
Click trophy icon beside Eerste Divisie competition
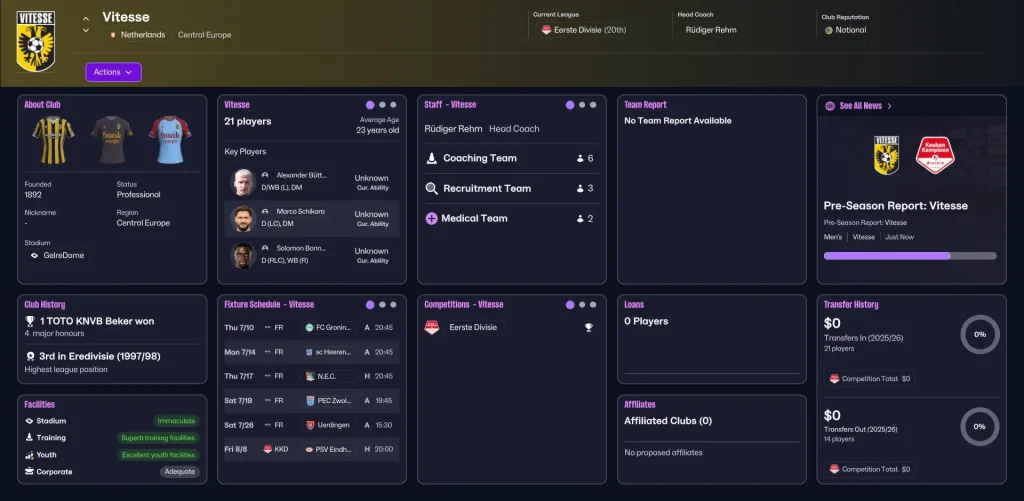(588, 327)
